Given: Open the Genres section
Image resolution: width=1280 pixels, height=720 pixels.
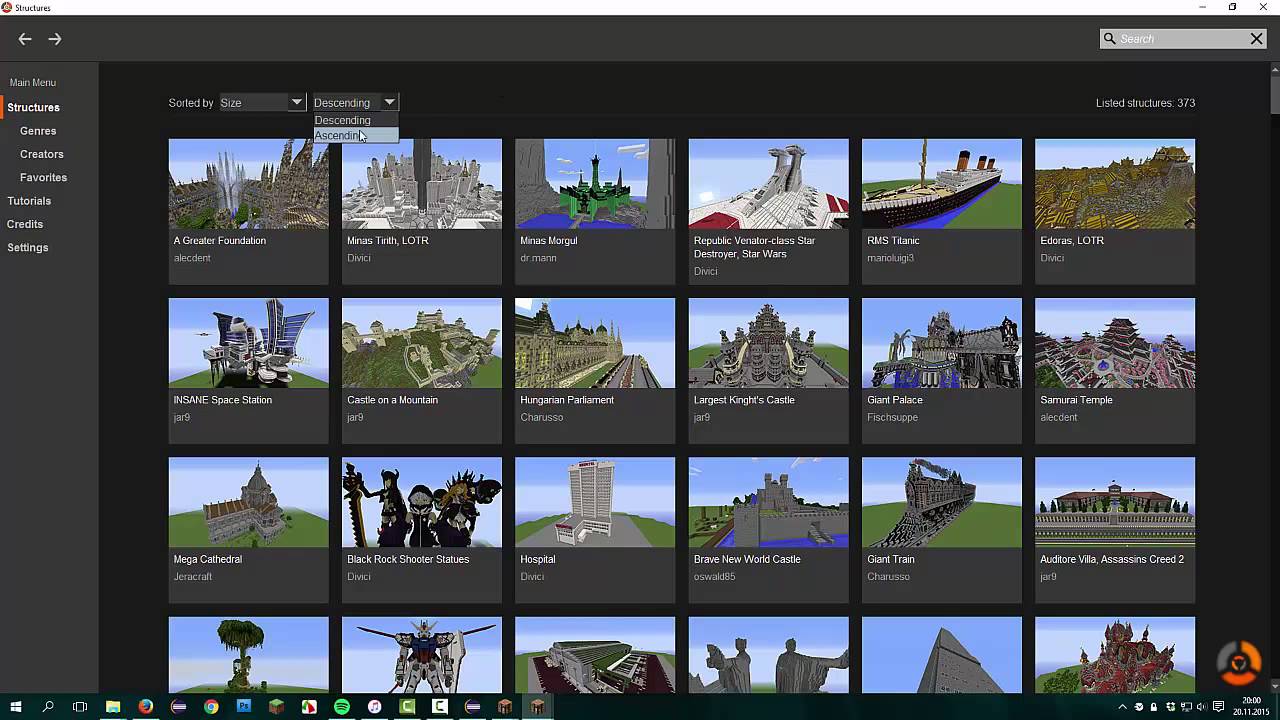Looking at the screenshot, I should click(38, 131).
